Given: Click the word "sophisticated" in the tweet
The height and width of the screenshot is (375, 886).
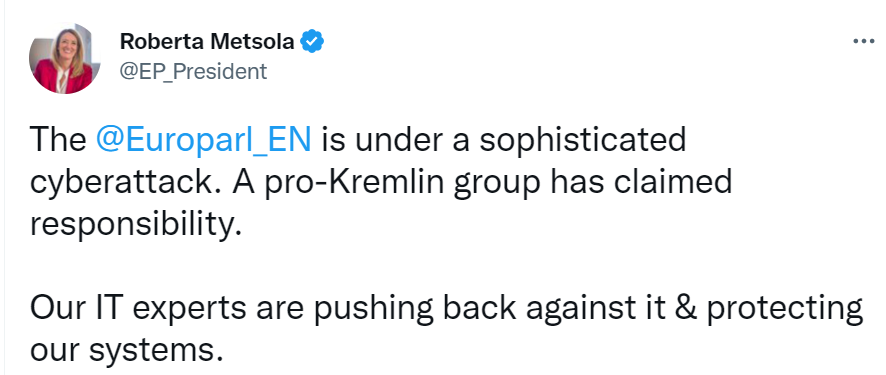Looking at the screenshot, I should click(x=583, y=141).
